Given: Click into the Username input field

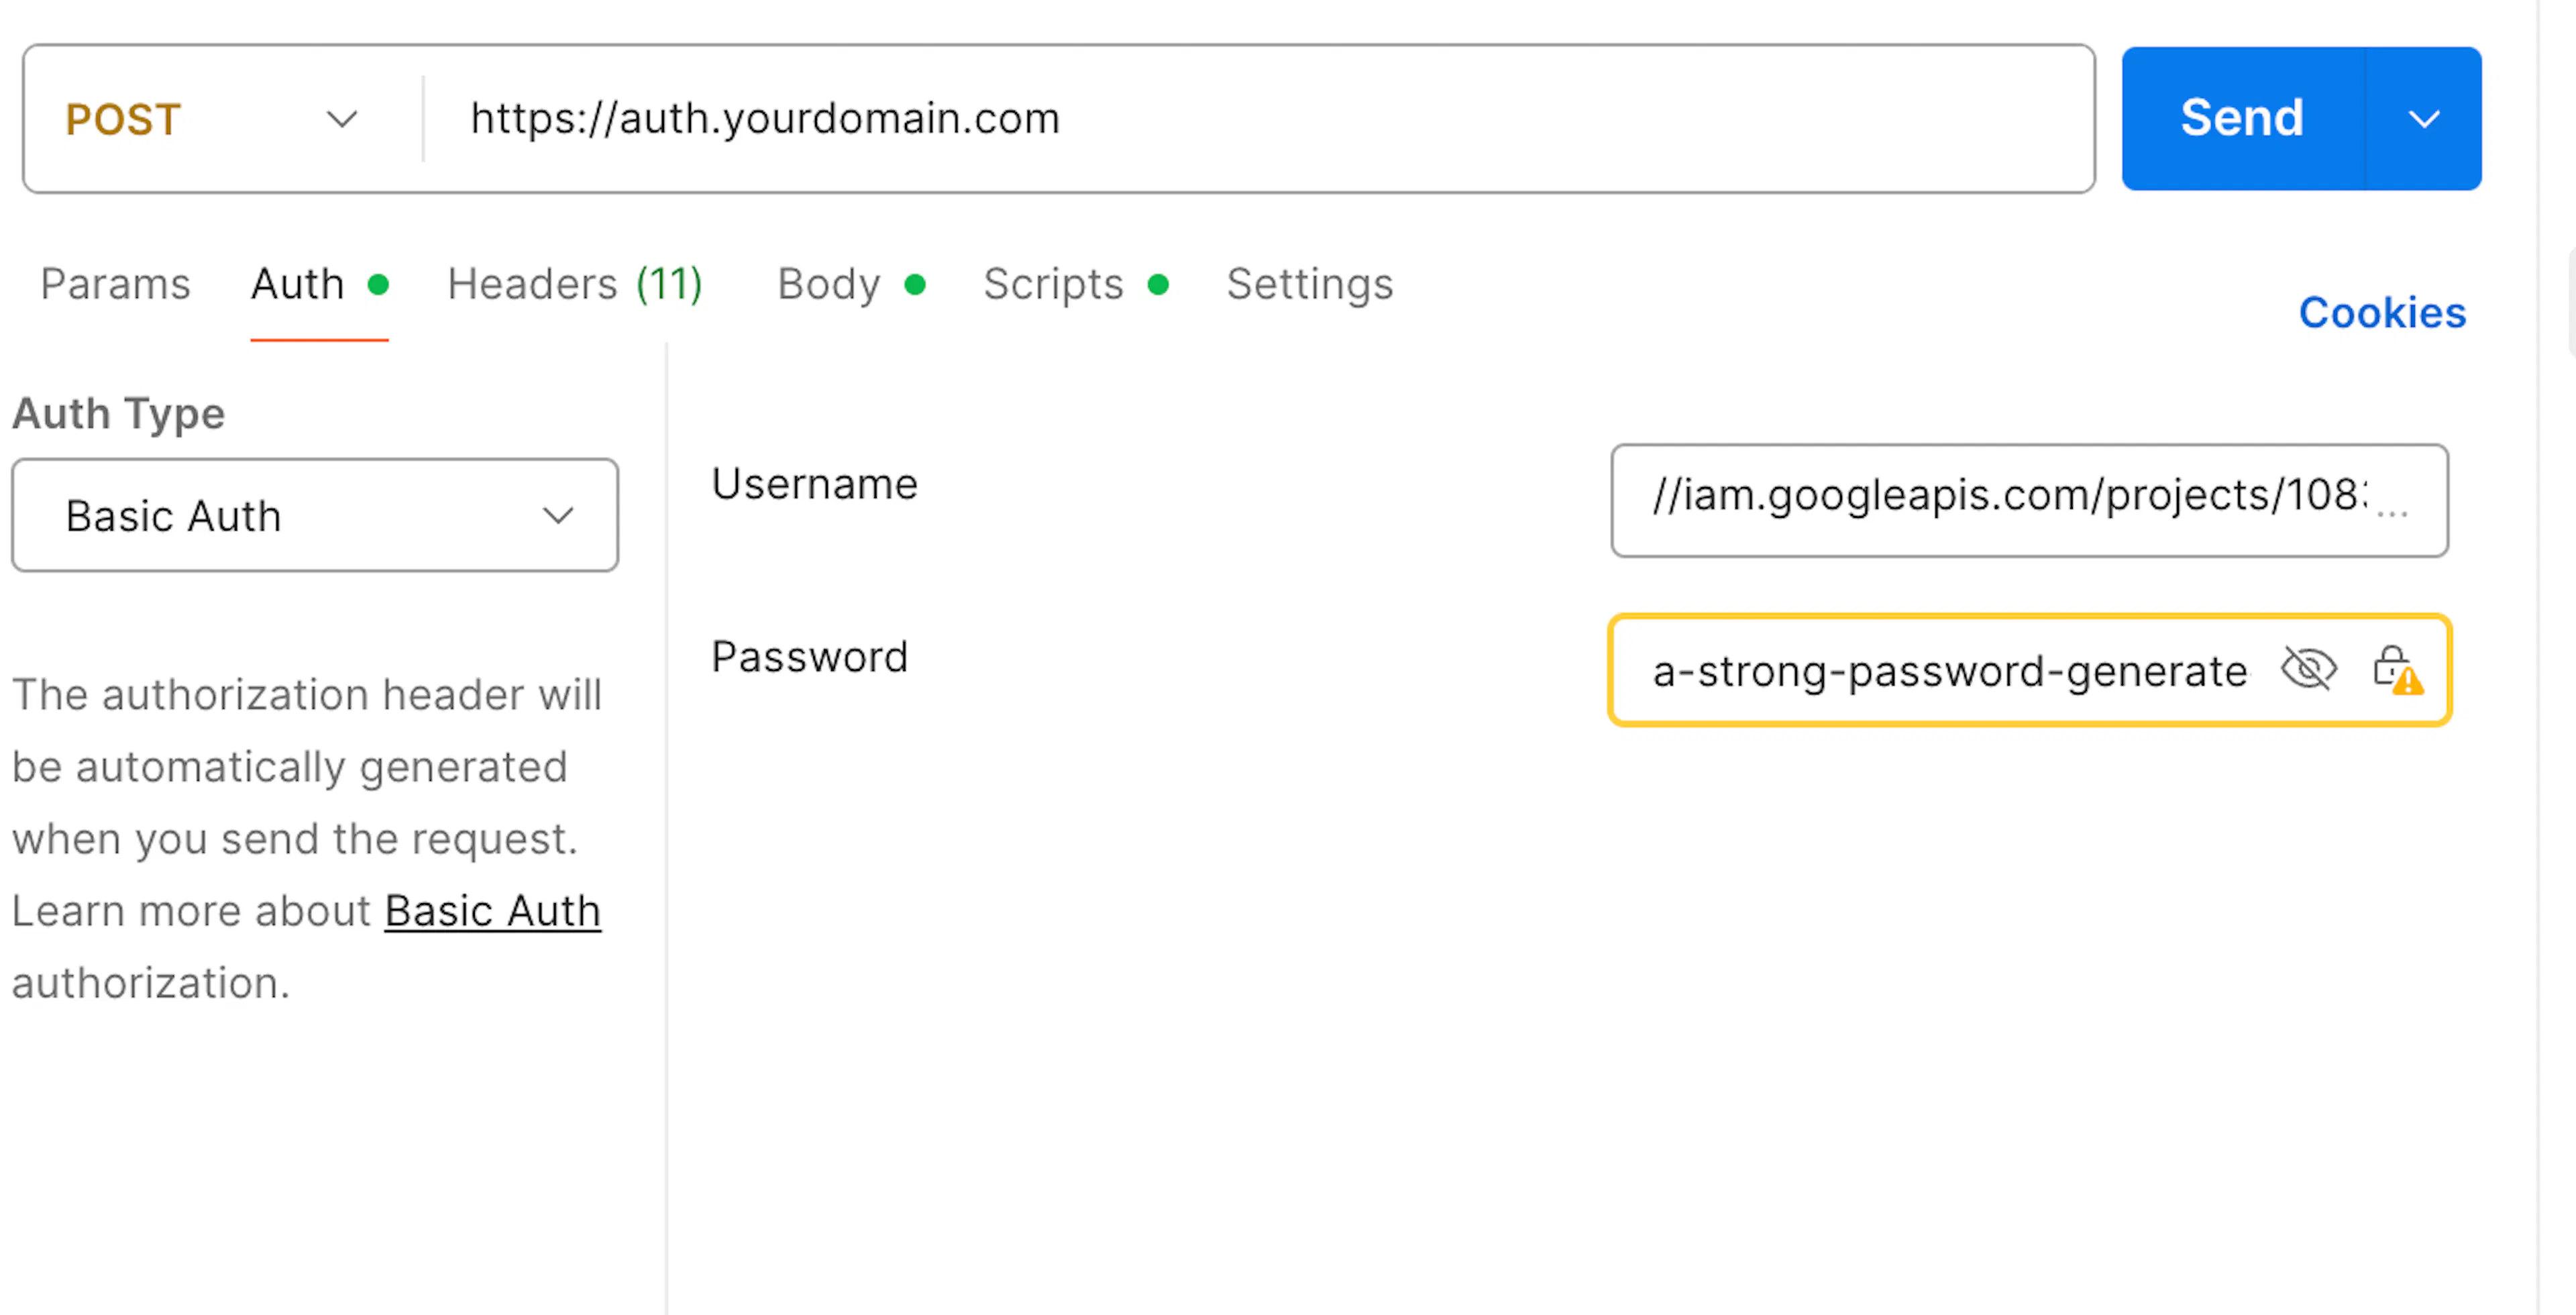Looking at the screenshot, I should coord(2029,501).
